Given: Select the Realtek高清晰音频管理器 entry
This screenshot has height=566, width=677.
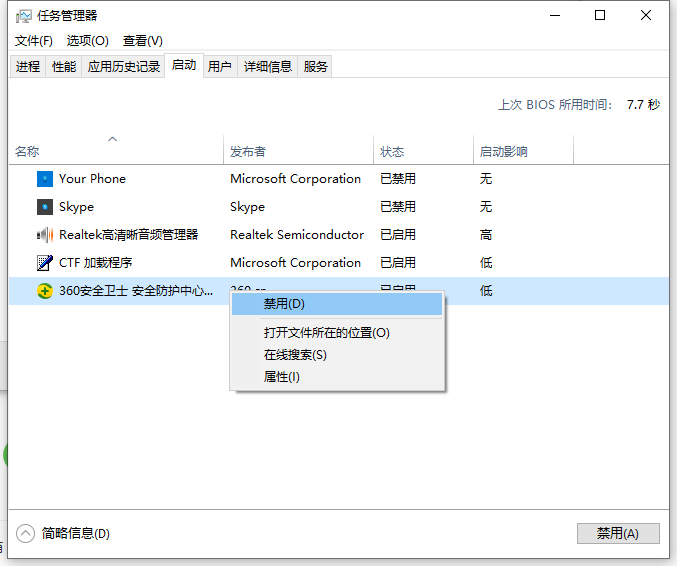Looking at the screenshot, I should point(129,235).
